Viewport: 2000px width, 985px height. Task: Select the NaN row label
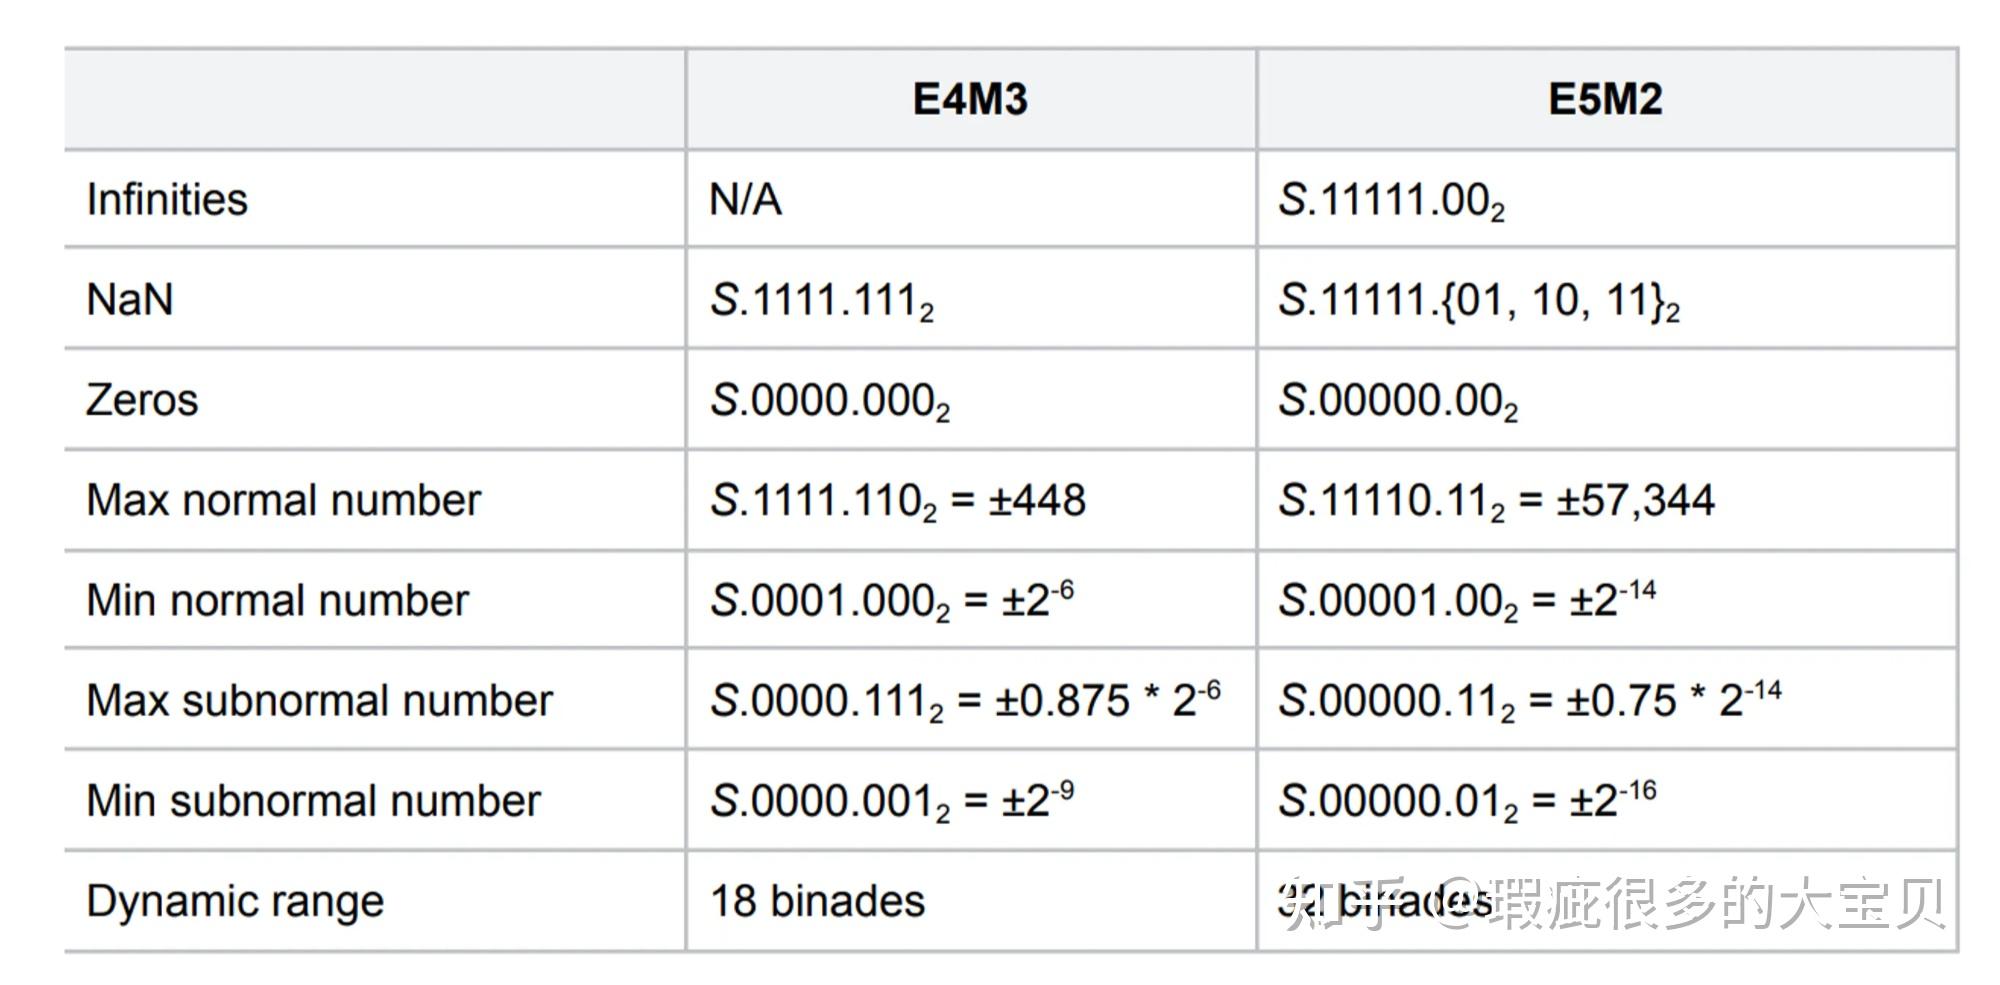(x=130, y=299)
